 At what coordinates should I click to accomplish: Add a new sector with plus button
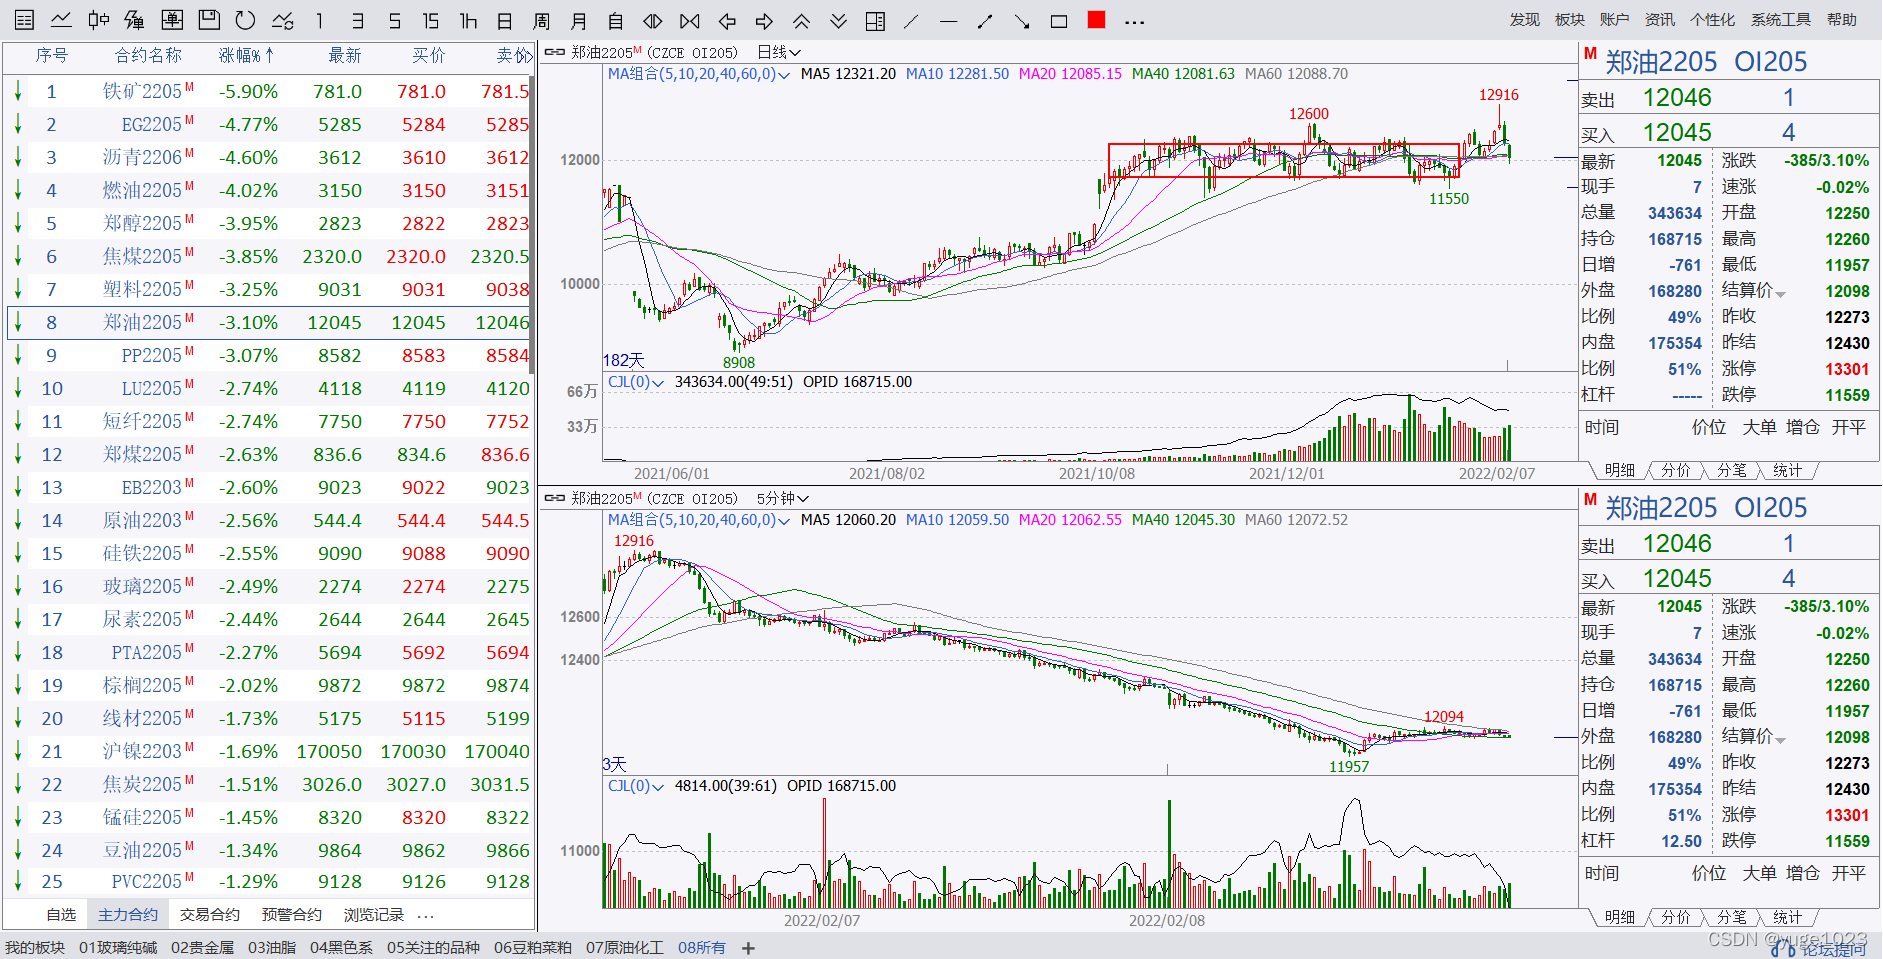click(748, 948)
